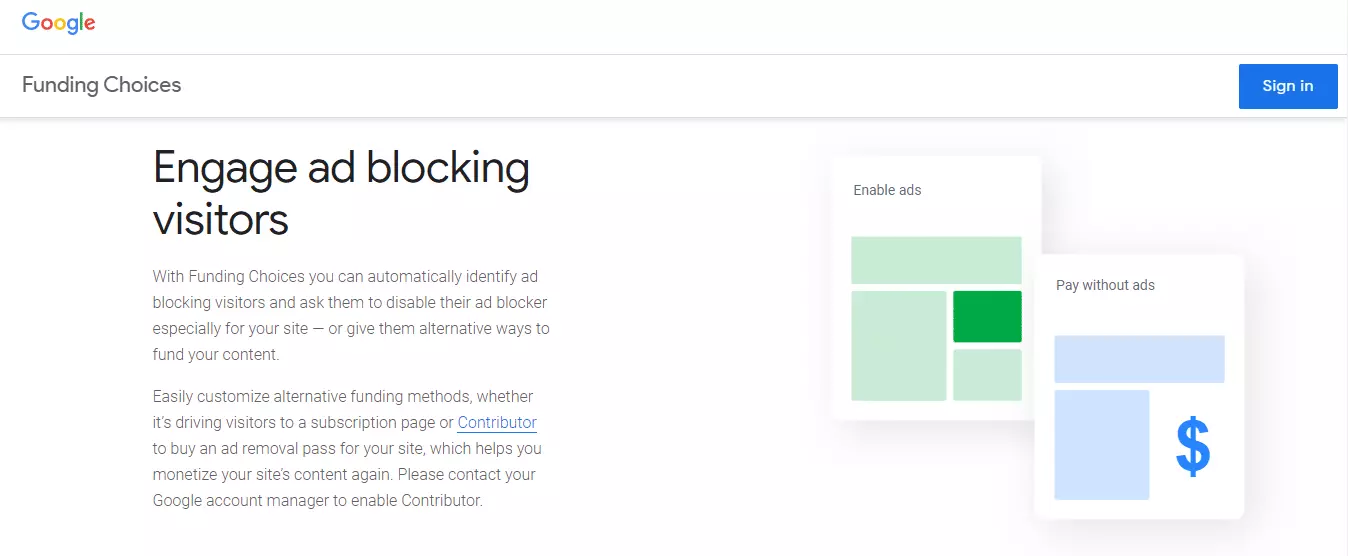Click the wide light green banner block
Viewport: 1348px width, 556px height.
[x=936, y=260]
